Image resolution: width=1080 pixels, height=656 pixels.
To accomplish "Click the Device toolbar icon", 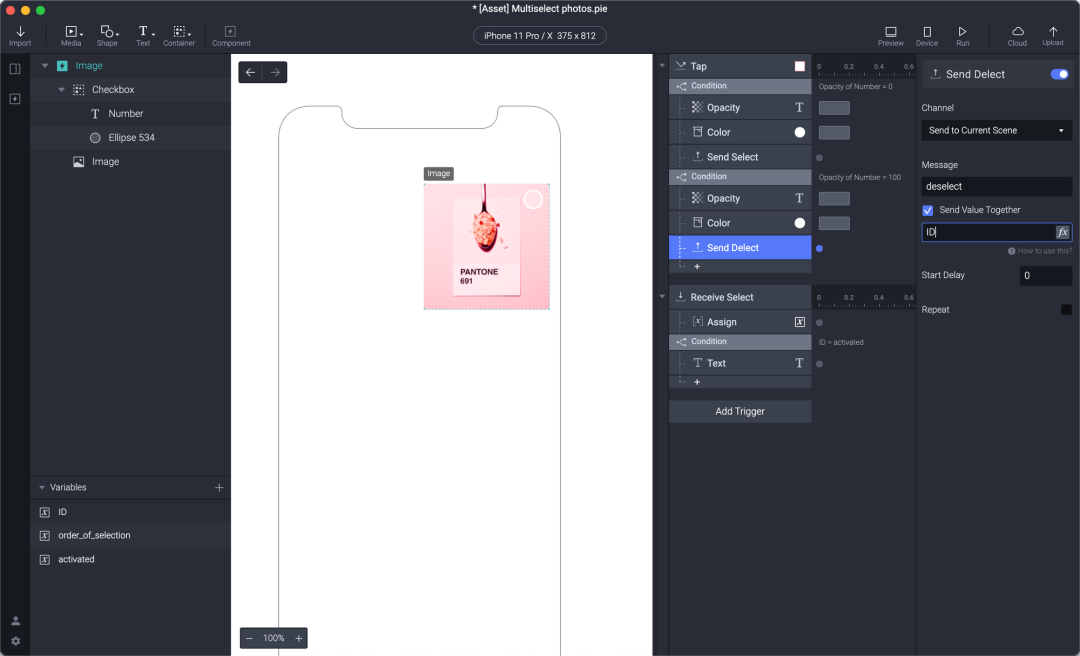I will (927, 36).
